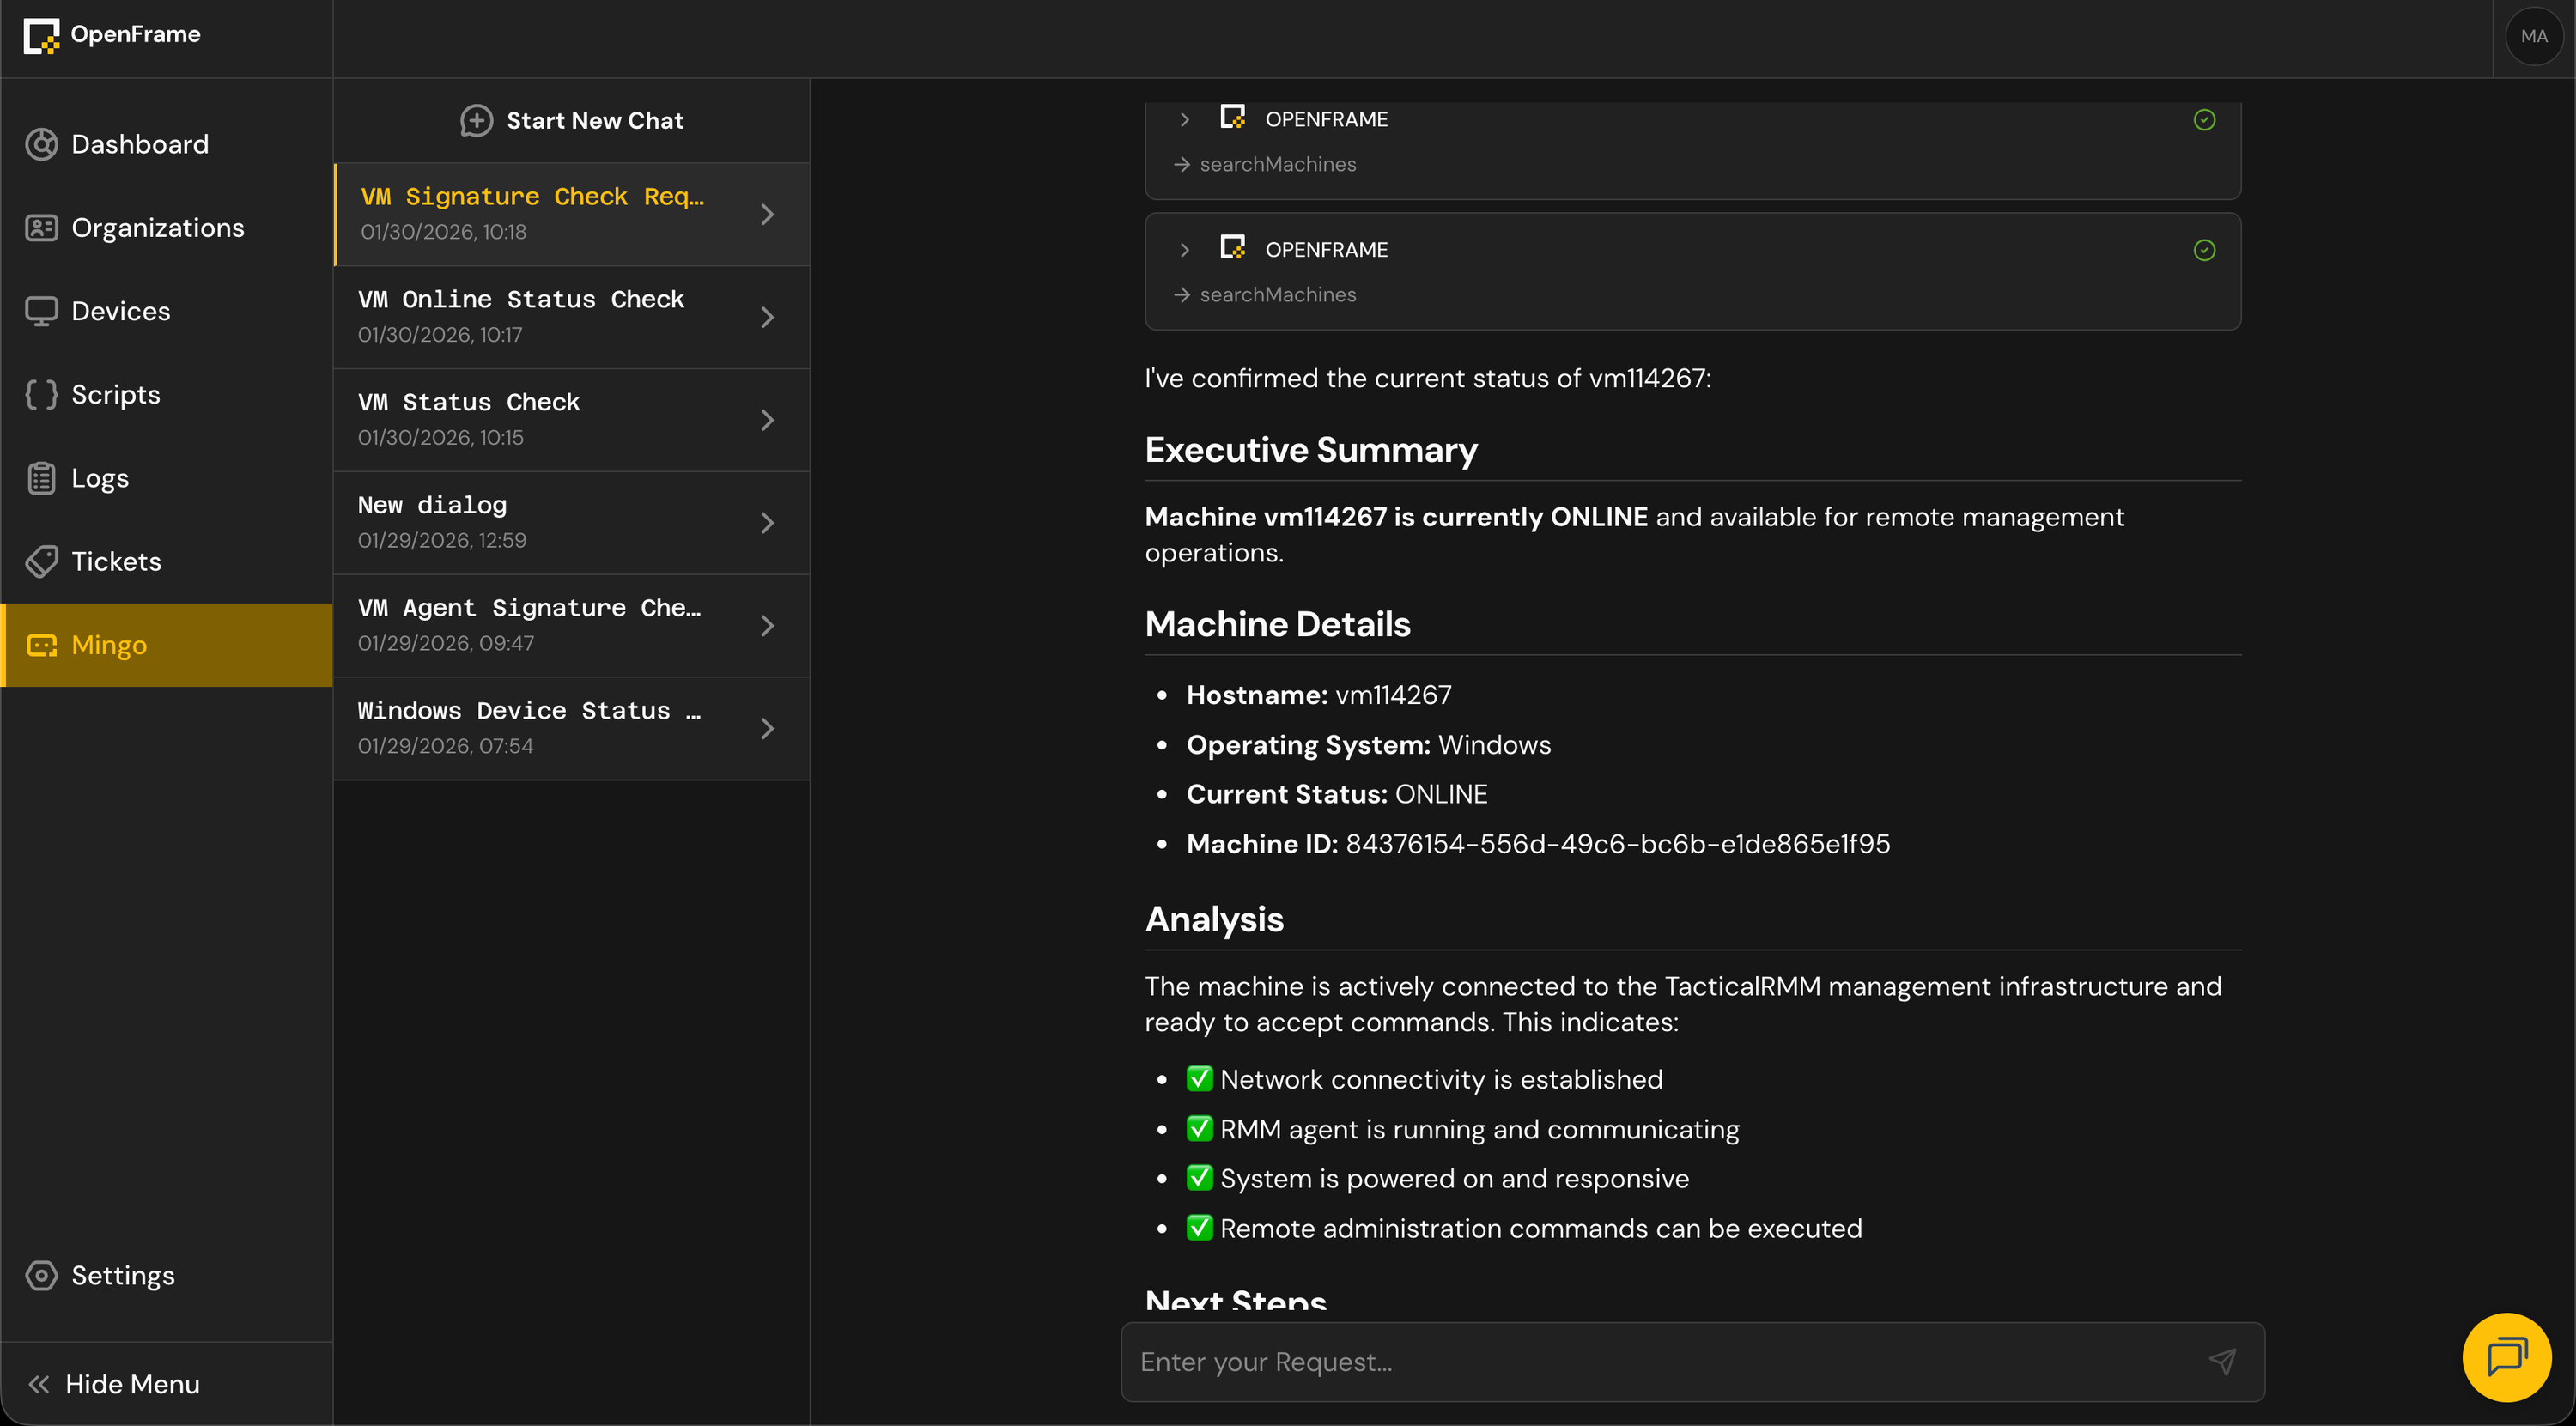Click the send paper-plane icon
The width and height of the screenshot is (2576, 1426).
(2222, 1361)
